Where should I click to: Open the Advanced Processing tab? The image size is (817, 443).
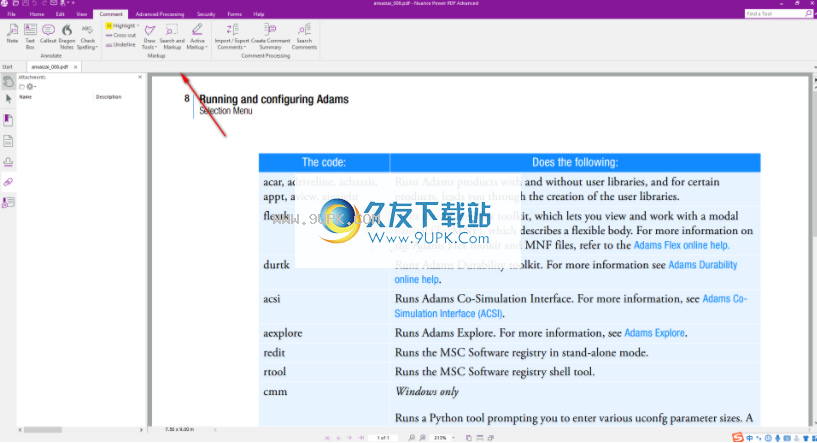pos(159,14)
